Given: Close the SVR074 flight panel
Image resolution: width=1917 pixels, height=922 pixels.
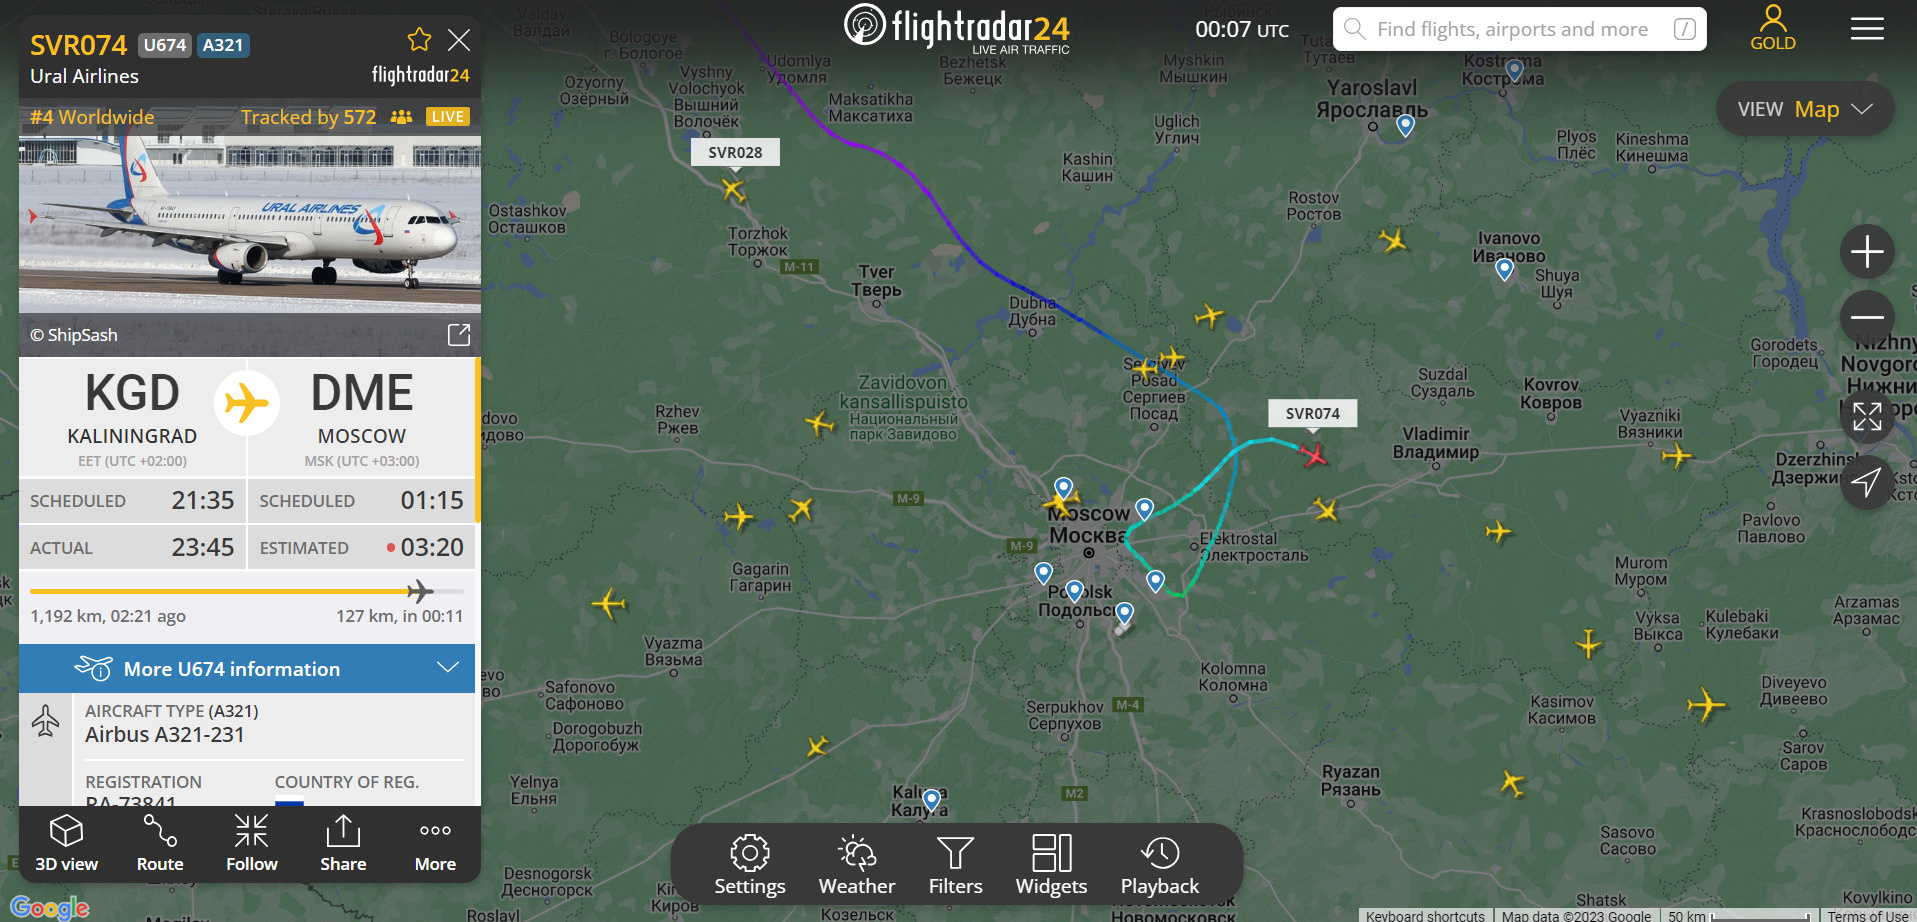Looking at the screenshot, I should point(459,40).
